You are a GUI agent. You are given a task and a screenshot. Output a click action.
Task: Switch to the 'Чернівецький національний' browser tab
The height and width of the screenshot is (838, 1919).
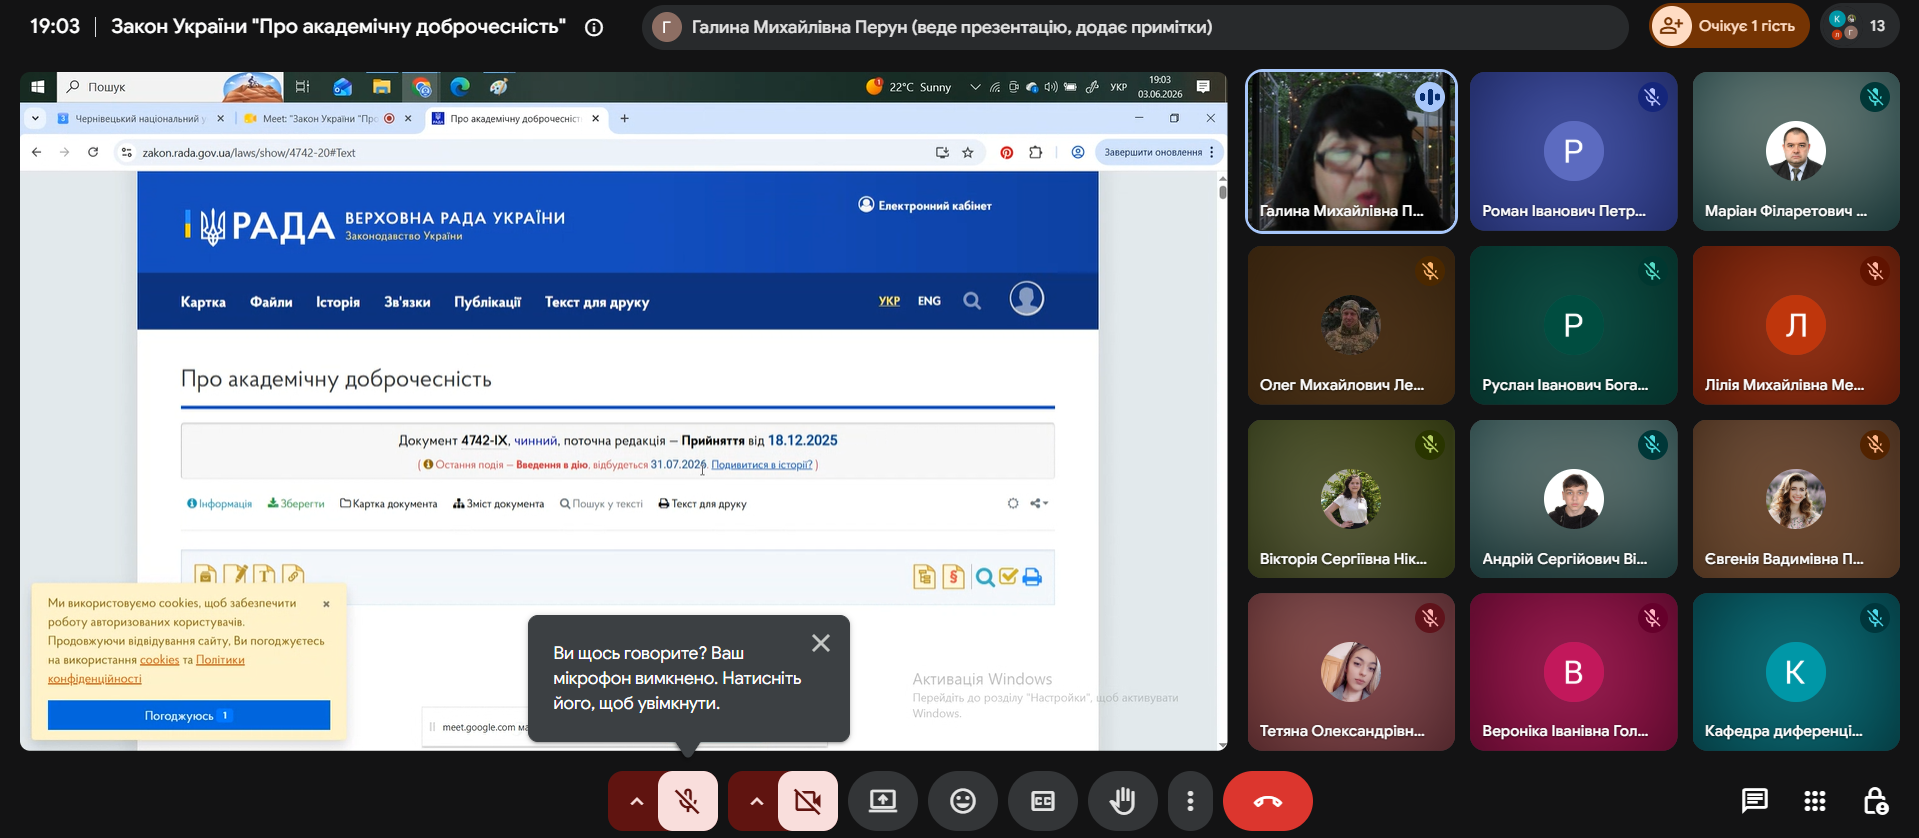click(141, 118)
